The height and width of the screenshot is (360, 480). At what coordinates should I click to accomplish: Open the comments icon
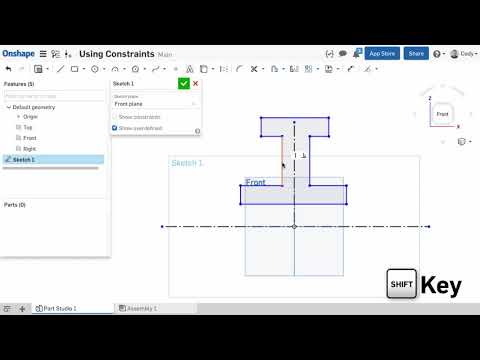click(342, 54)
